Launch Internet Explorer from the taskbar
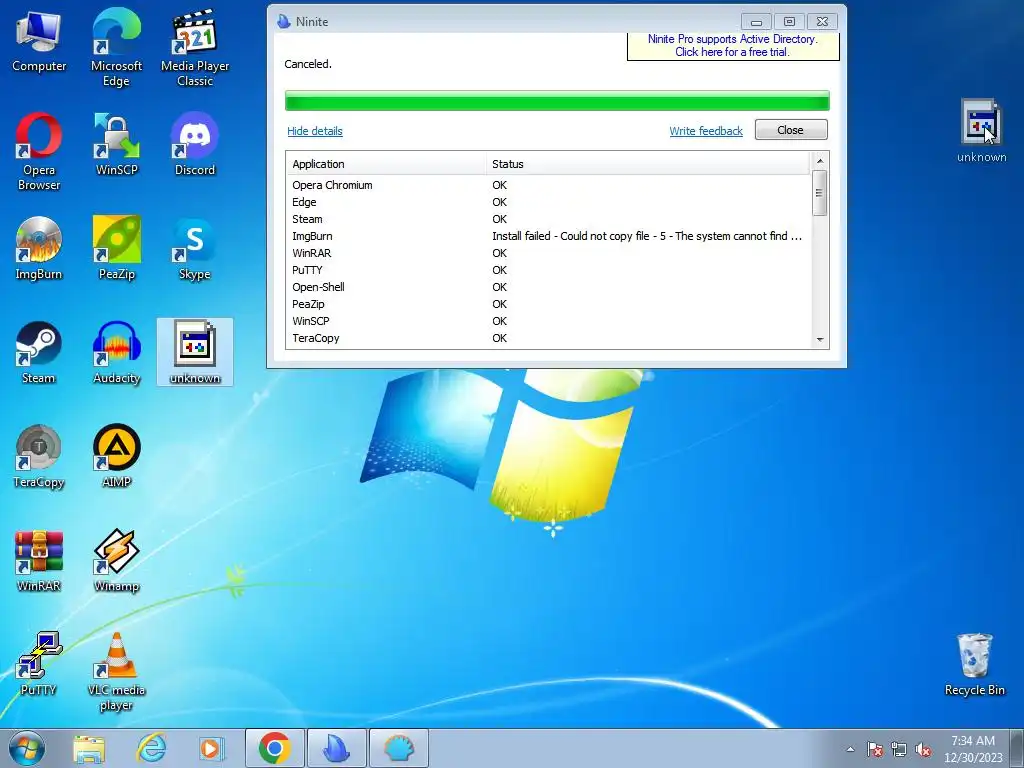This screenshot has height=768, width=1024. point(151,748)
